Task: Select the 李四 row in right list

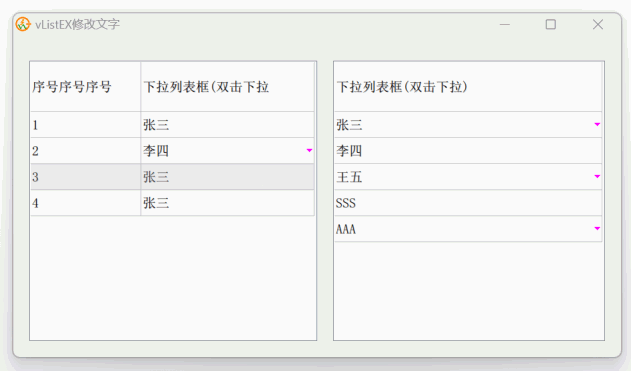Action: (468, 151)
